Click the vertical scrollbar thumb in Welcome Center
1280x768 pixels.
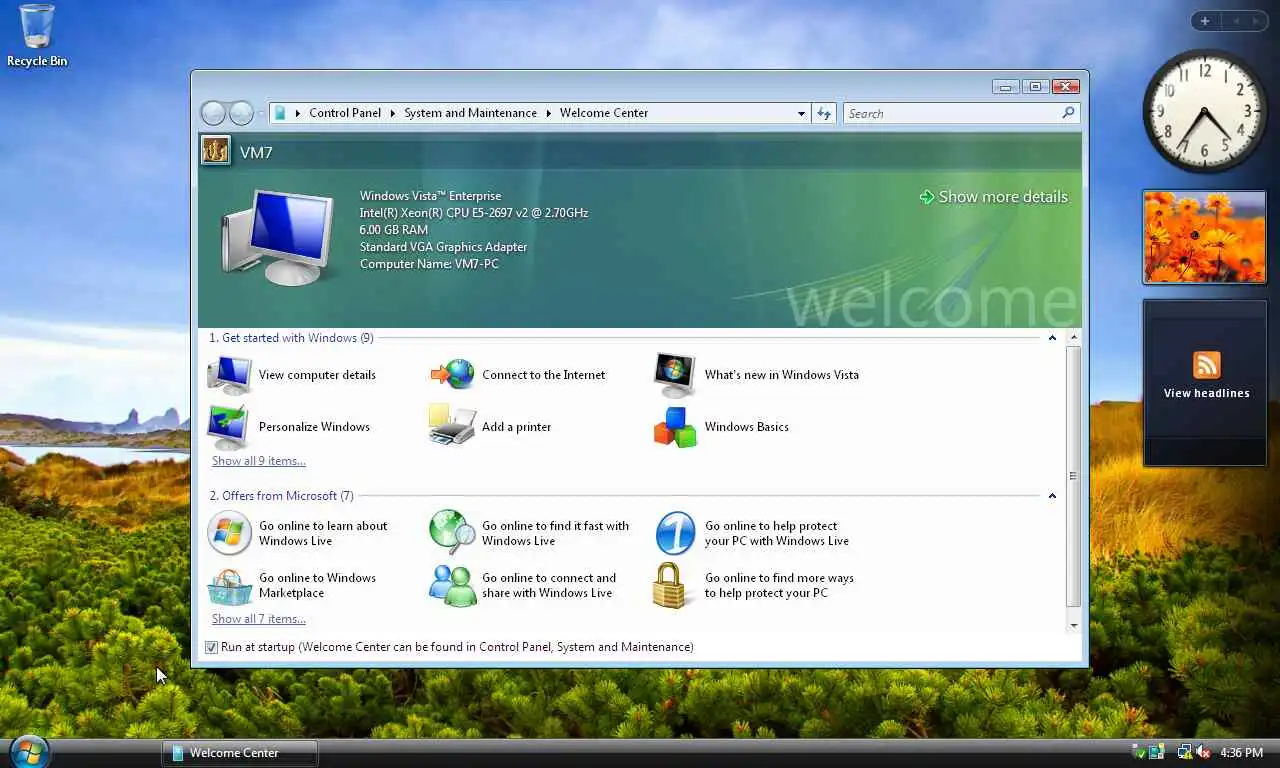coord(1073,477)
